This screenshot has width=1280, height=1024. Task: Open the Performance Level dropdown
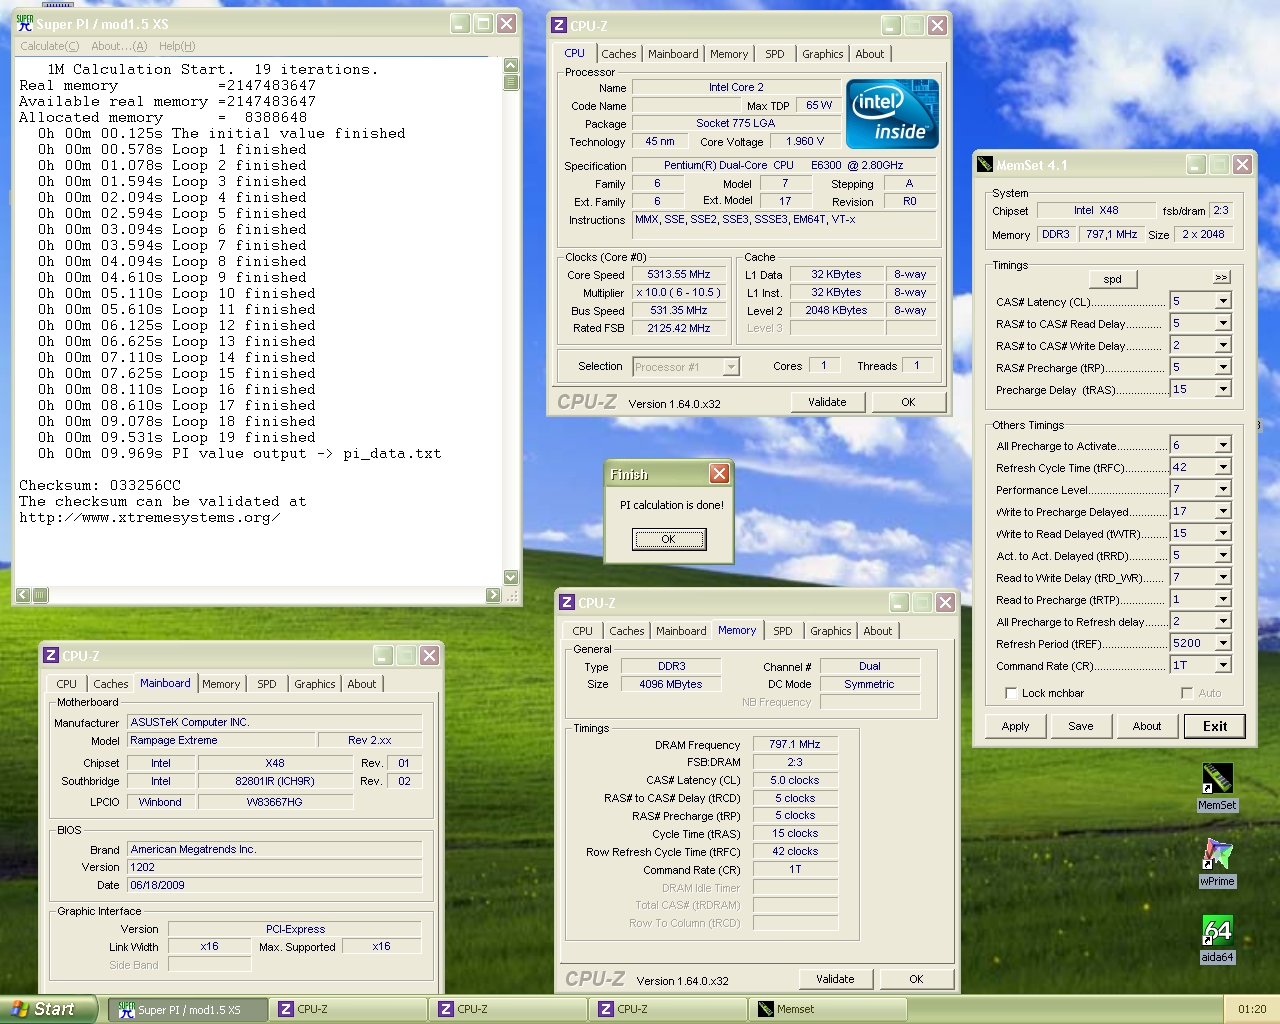click(x=1222, y=489)
